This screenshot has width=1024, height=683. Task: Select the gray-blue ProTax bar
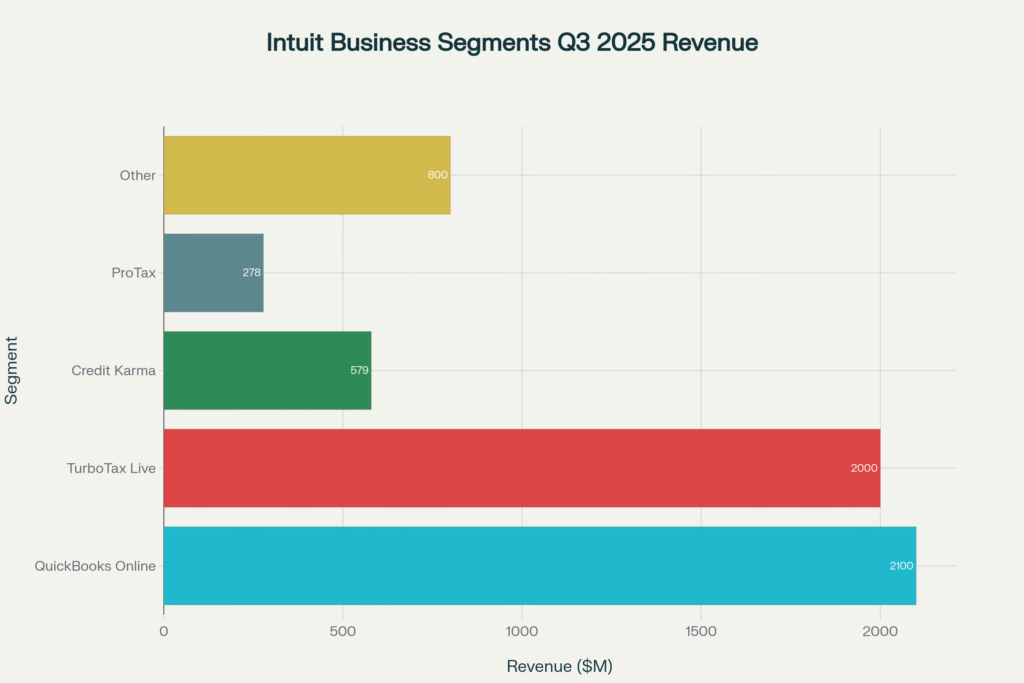[214, 273]
